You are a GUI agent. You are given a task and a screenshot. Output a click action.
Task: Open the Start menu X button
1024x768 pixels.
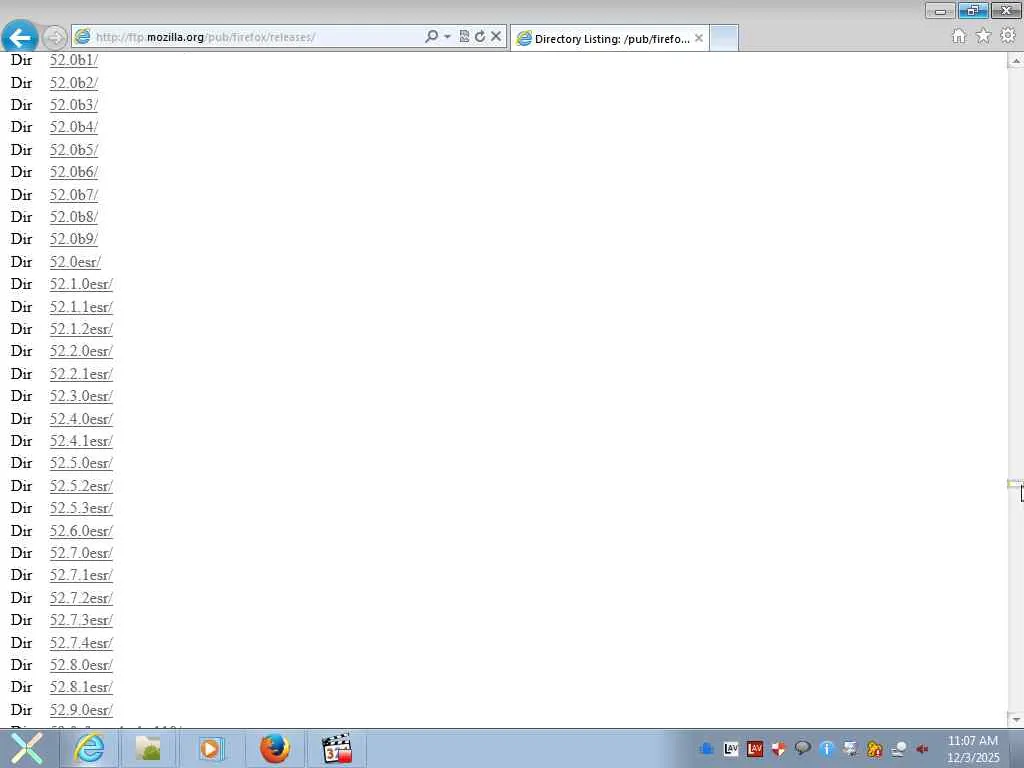[26, 748]
